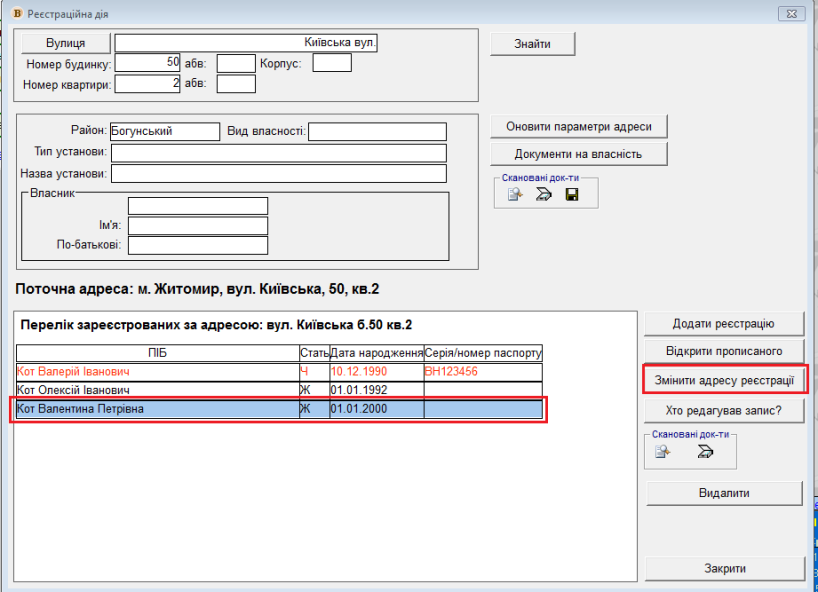Screen dimensions: 818x592
Task: Close the 'Реєстраційна дія' window
Action: (790, 13)
